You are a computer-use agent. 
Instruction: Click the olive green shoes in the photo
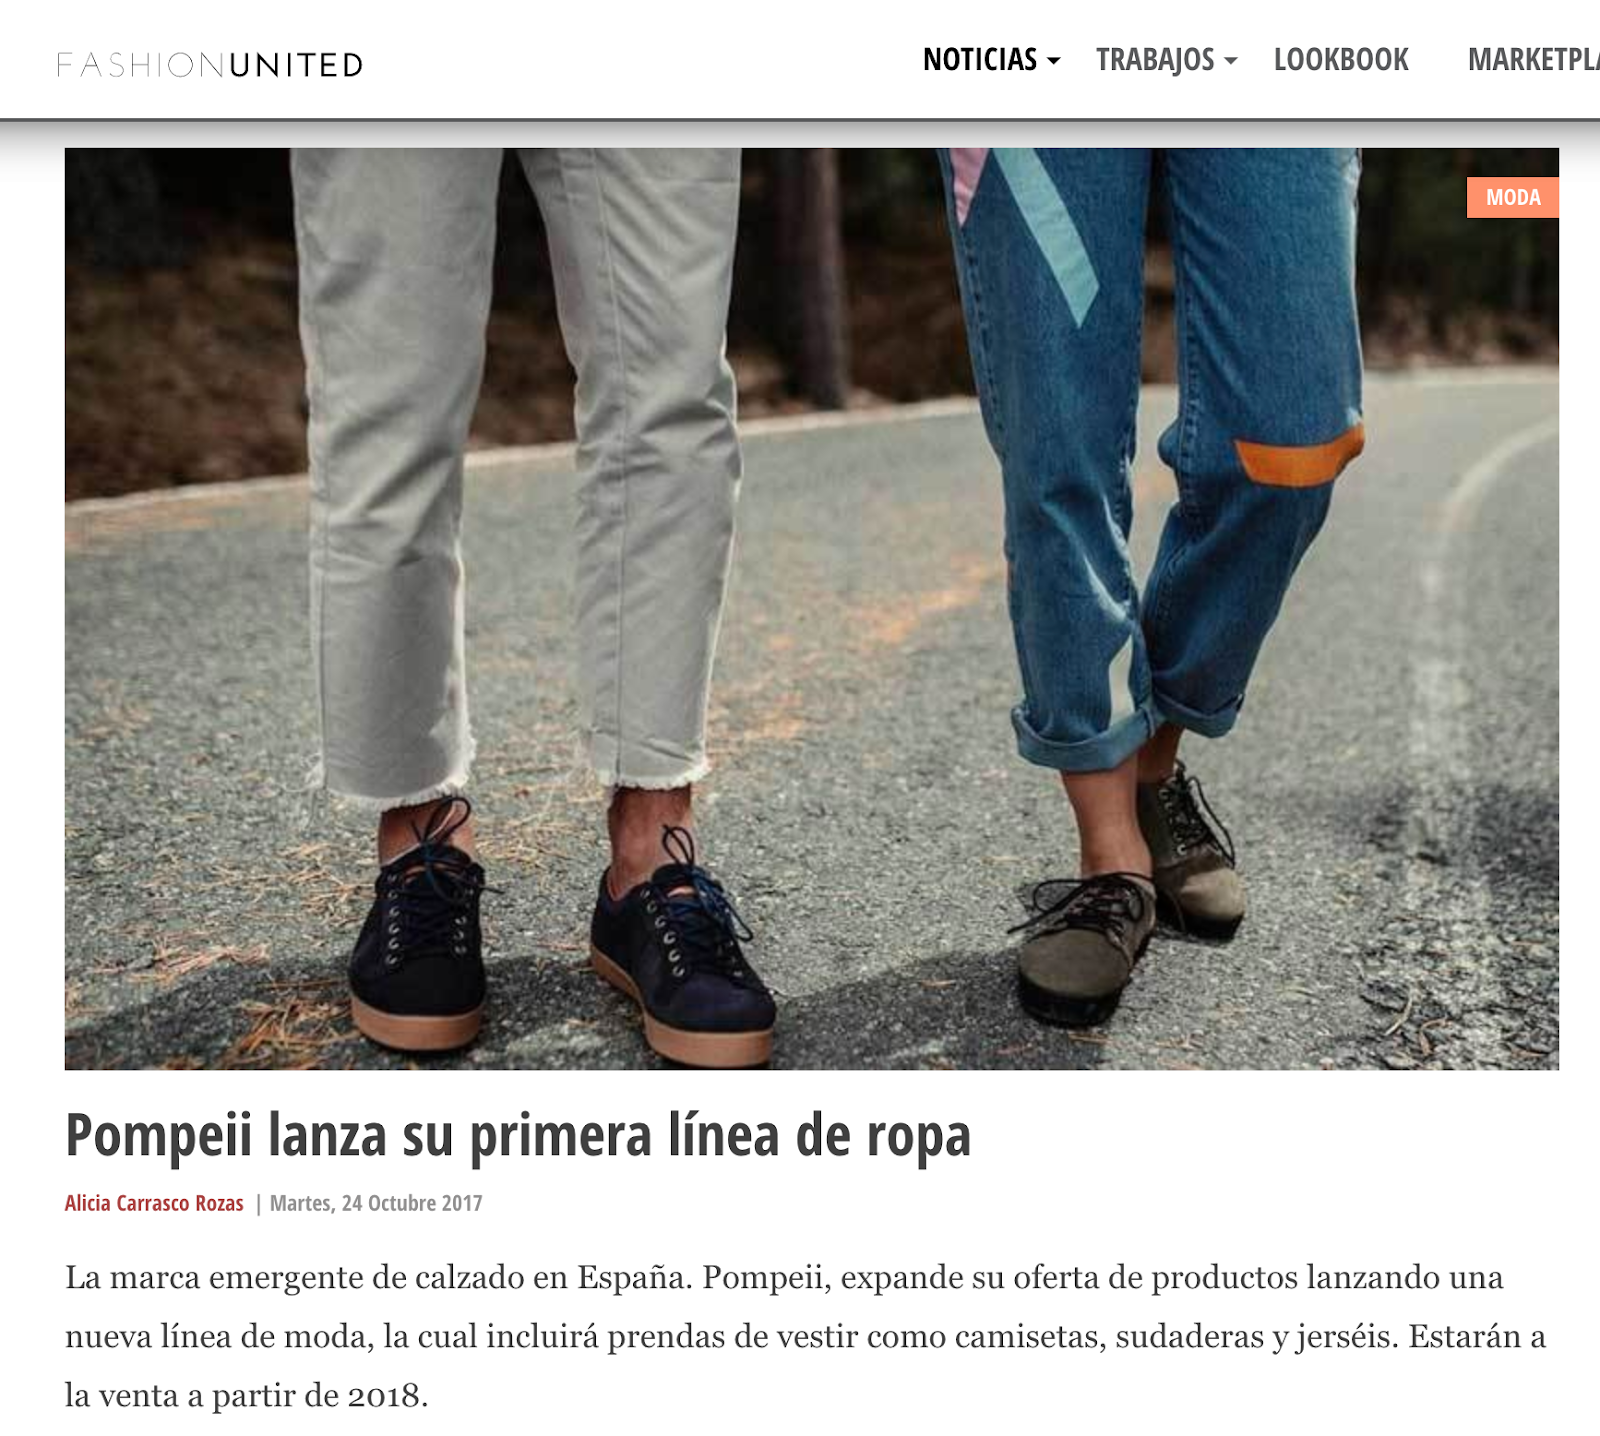[1130, 900]
